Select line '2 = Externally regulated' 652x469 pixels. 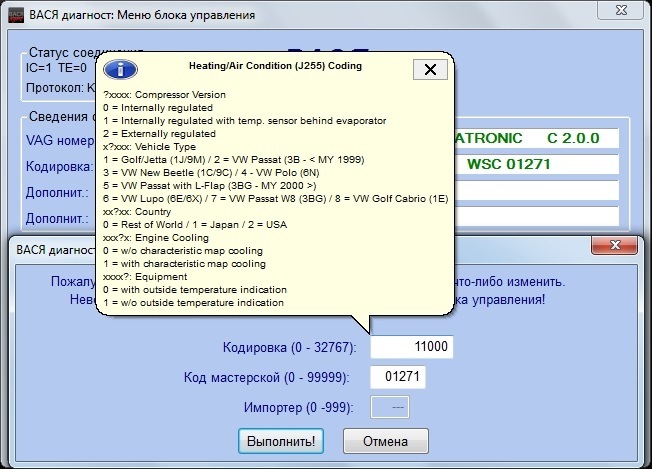[159, 134]
